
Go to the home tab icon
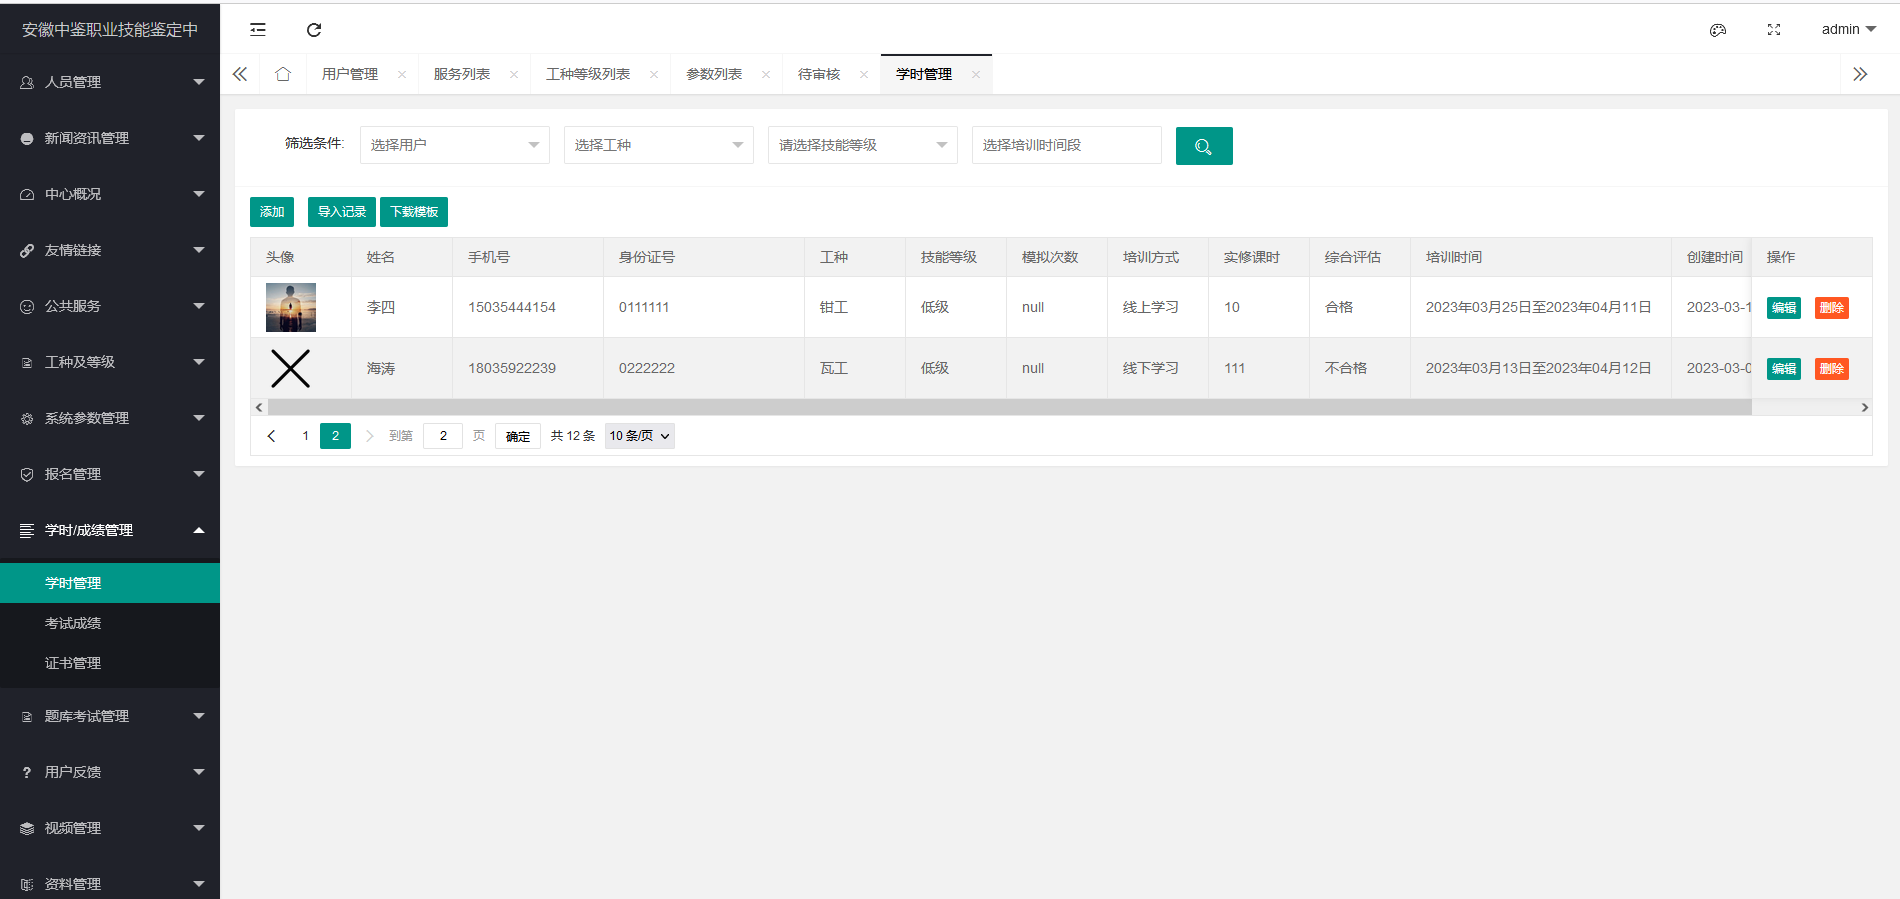(x=283, y=74)
